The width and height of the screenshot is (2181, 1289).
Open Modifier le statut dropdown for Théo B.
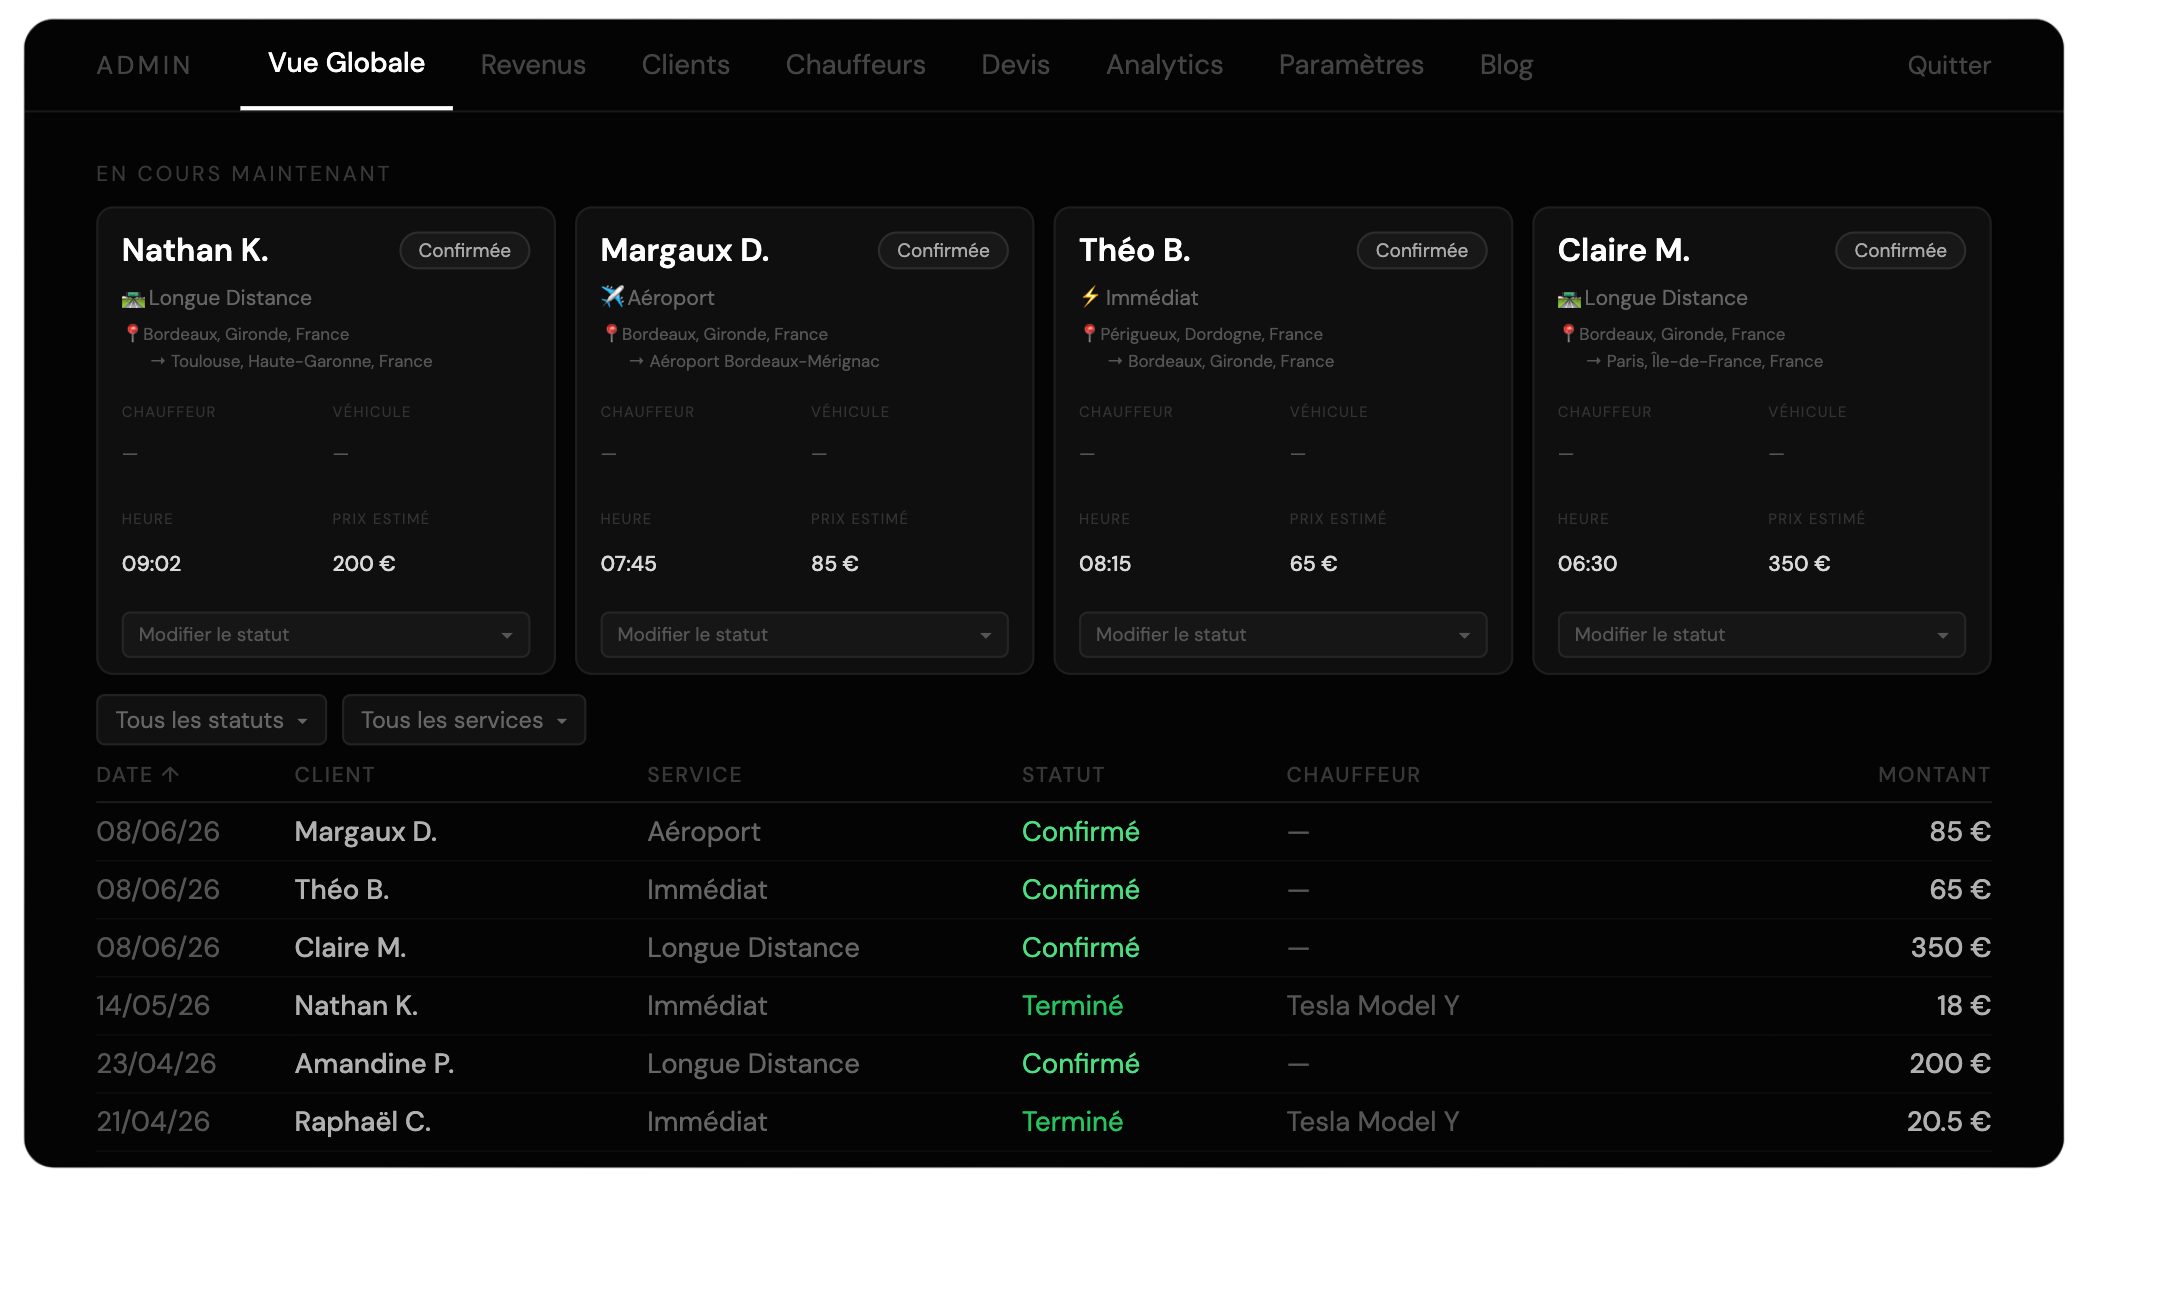(x=1283, y=635)
